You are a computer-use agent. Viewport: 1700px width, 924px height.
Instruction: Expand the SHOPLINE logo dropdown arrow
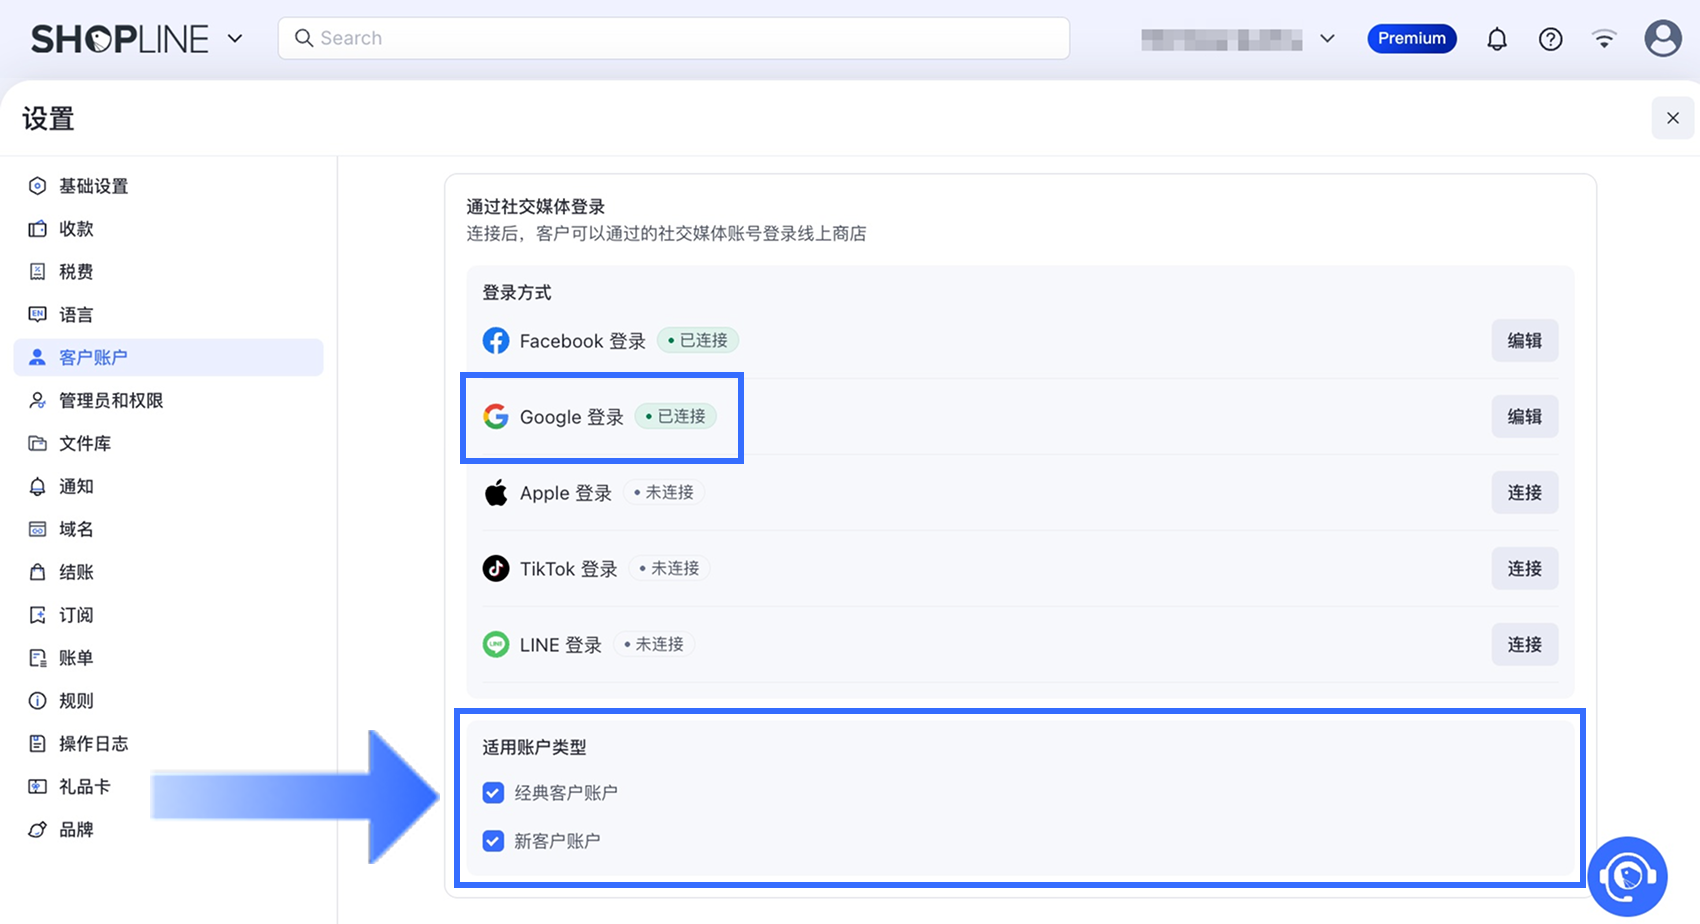pyautogui.click(x=235, y=39)
